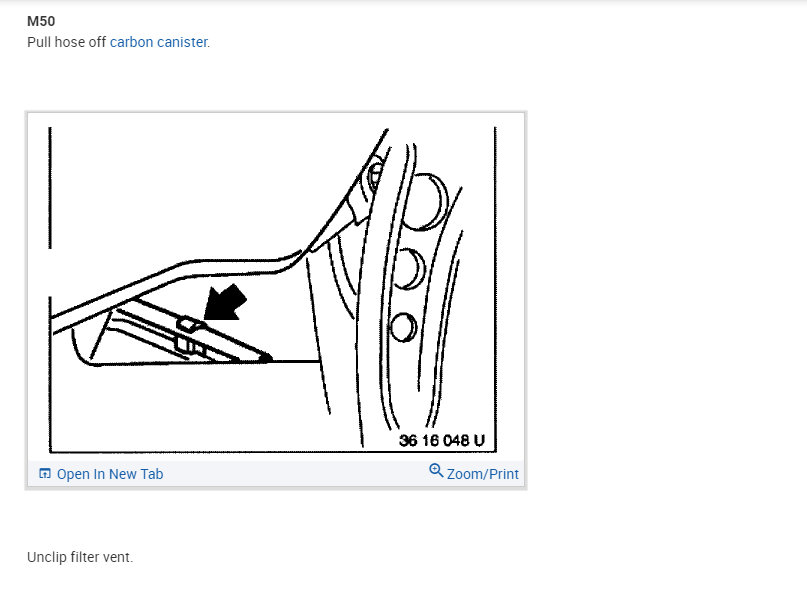This screenshot has width=807, height=603.
Task: Click the gray footer bar below the diagram
Action: click(276, 473)
